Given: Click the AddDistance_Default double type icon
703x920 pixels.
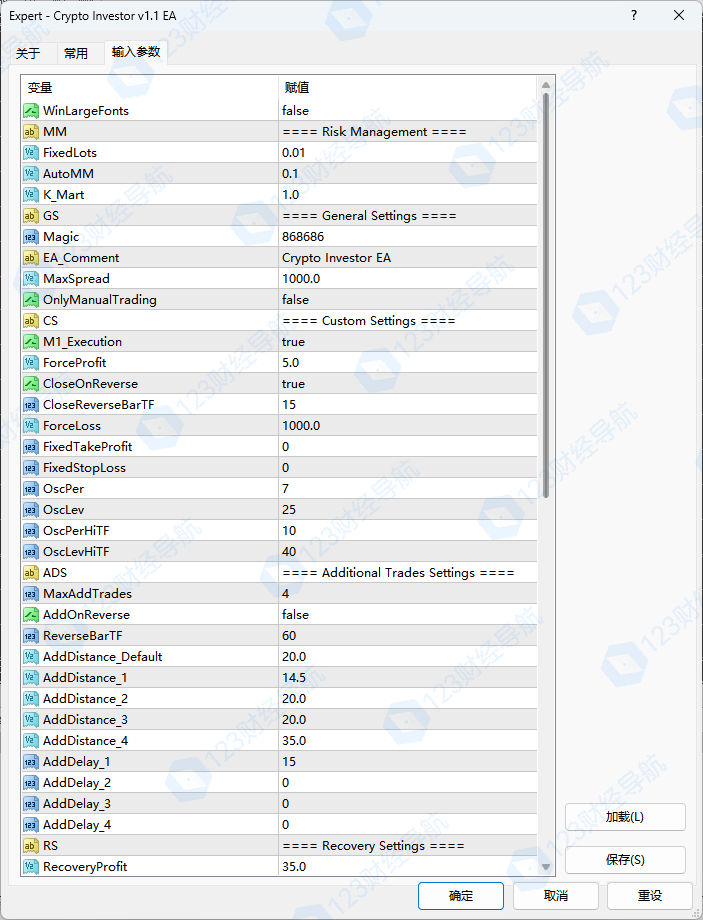Looking at the screenshot, I should pyautogui.click(x=31, y=657).
